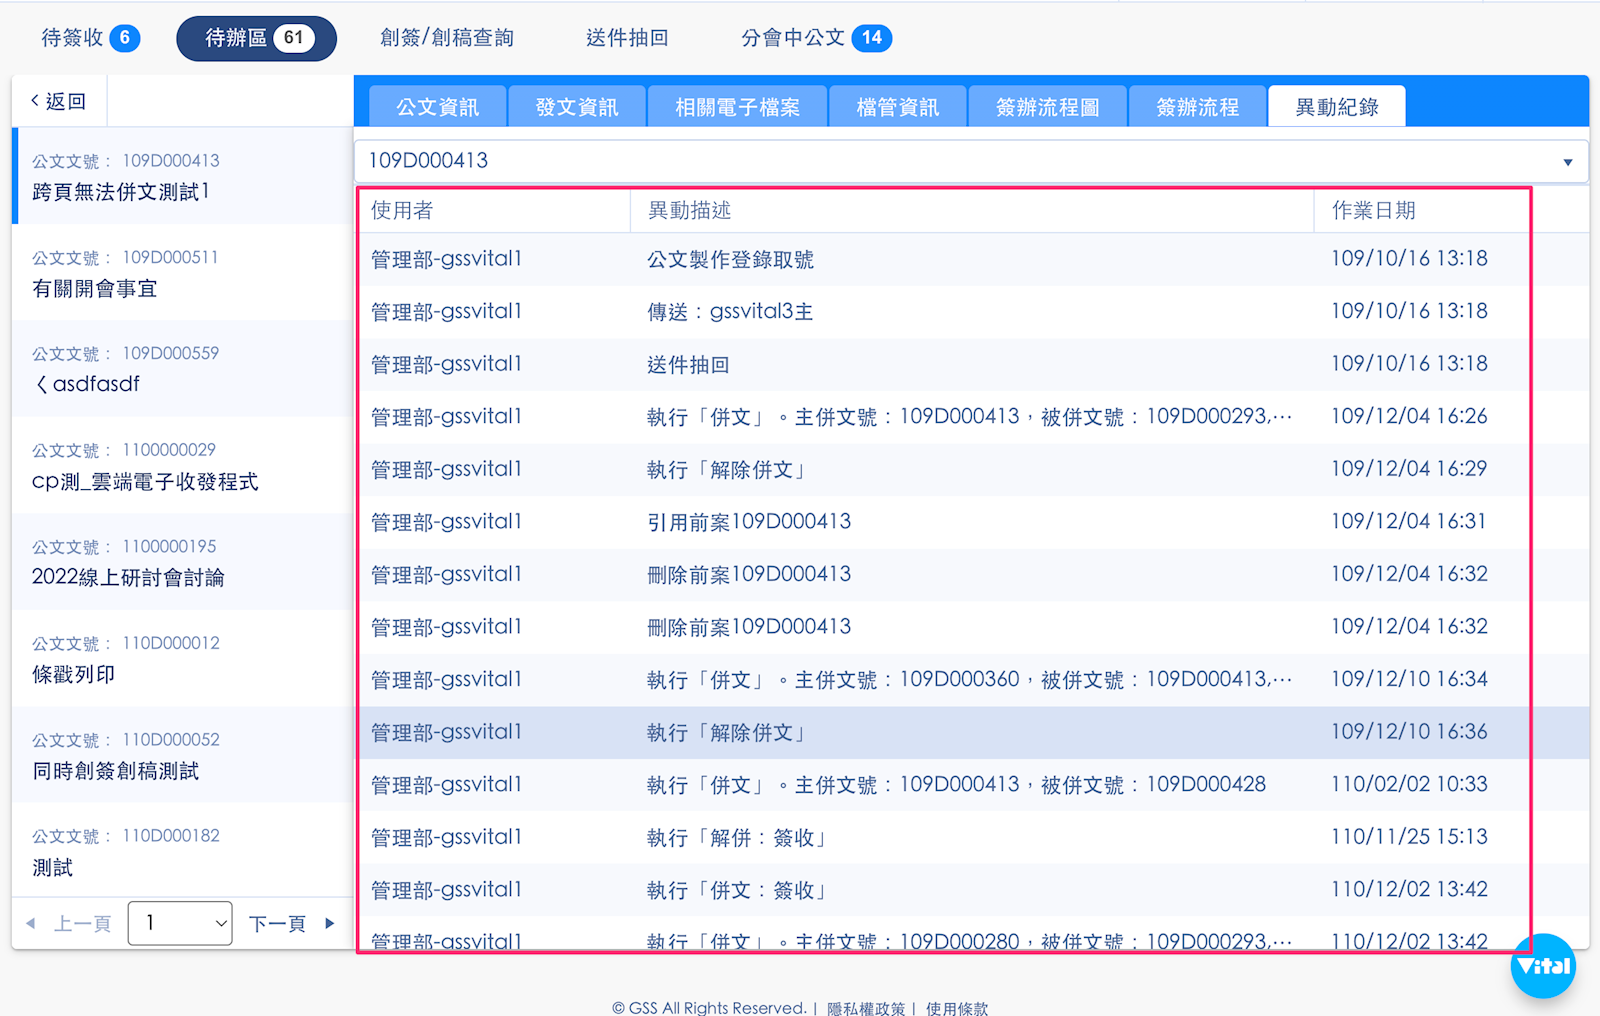Open the 使用條款 footer link
This screenshot has width=1600, height=1016.
tap(956, 1008)
